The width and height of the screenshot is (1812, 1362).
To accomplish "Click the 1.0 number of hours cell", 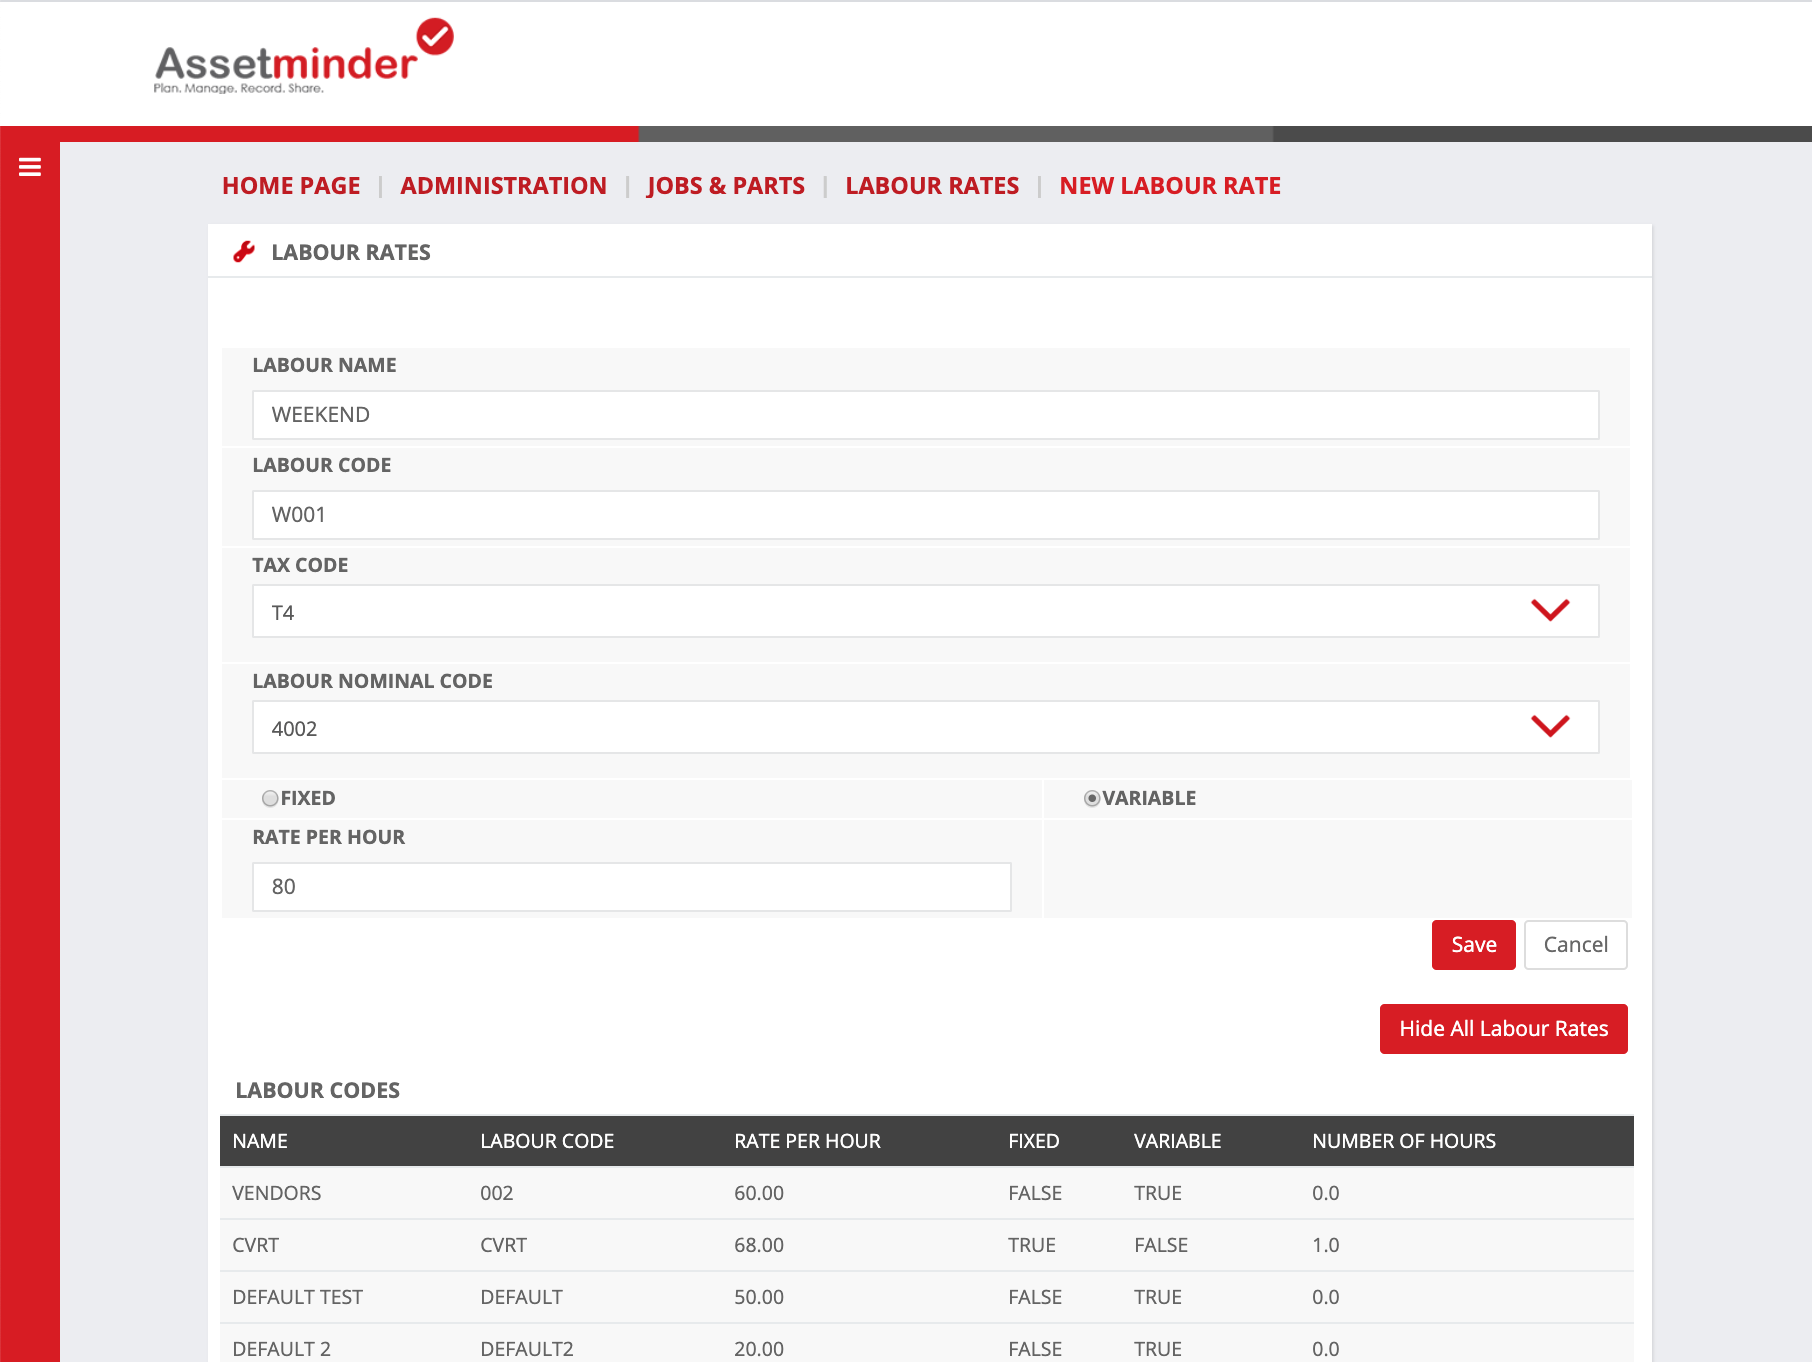I will 1325,1245.
